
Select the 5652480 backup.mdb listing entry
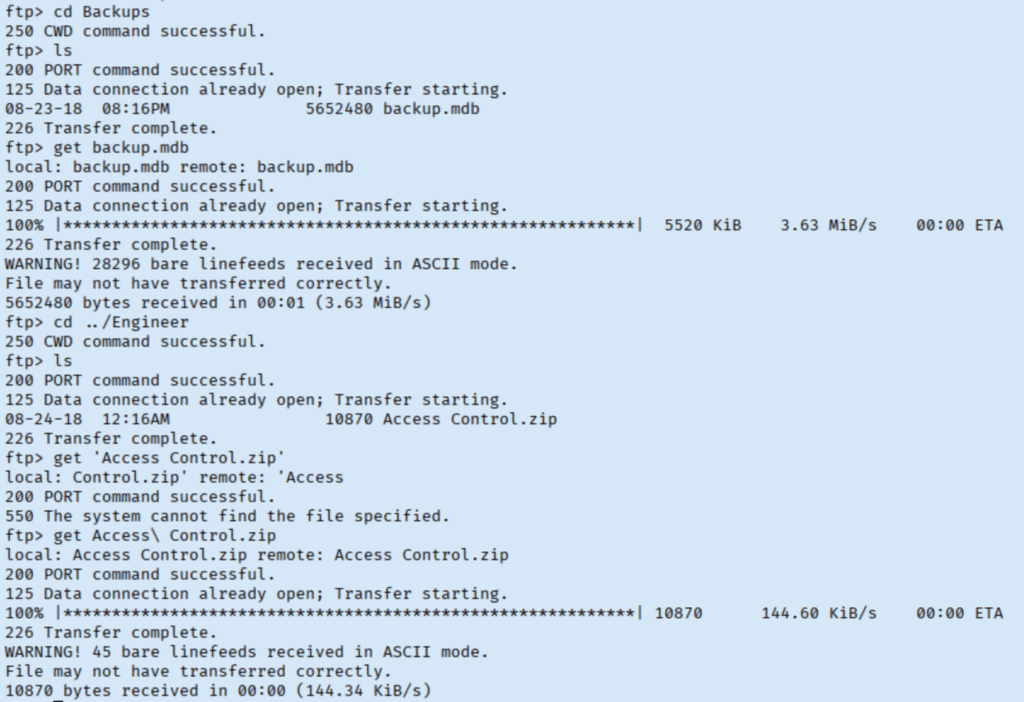point(392,108)
